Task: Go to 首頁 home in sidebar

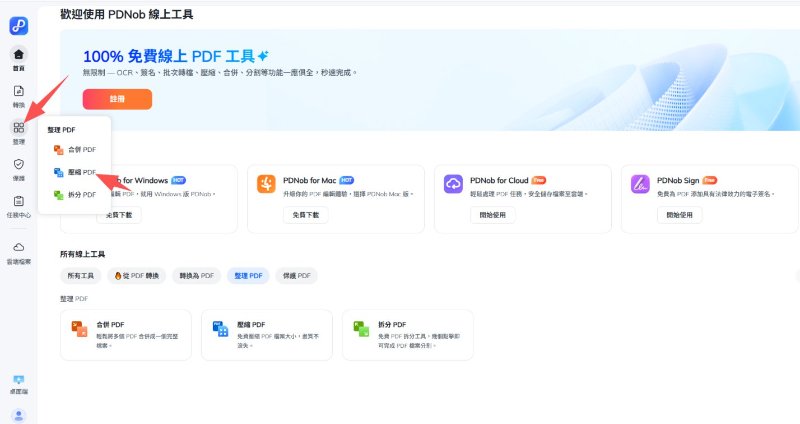Action: point(19,58)
